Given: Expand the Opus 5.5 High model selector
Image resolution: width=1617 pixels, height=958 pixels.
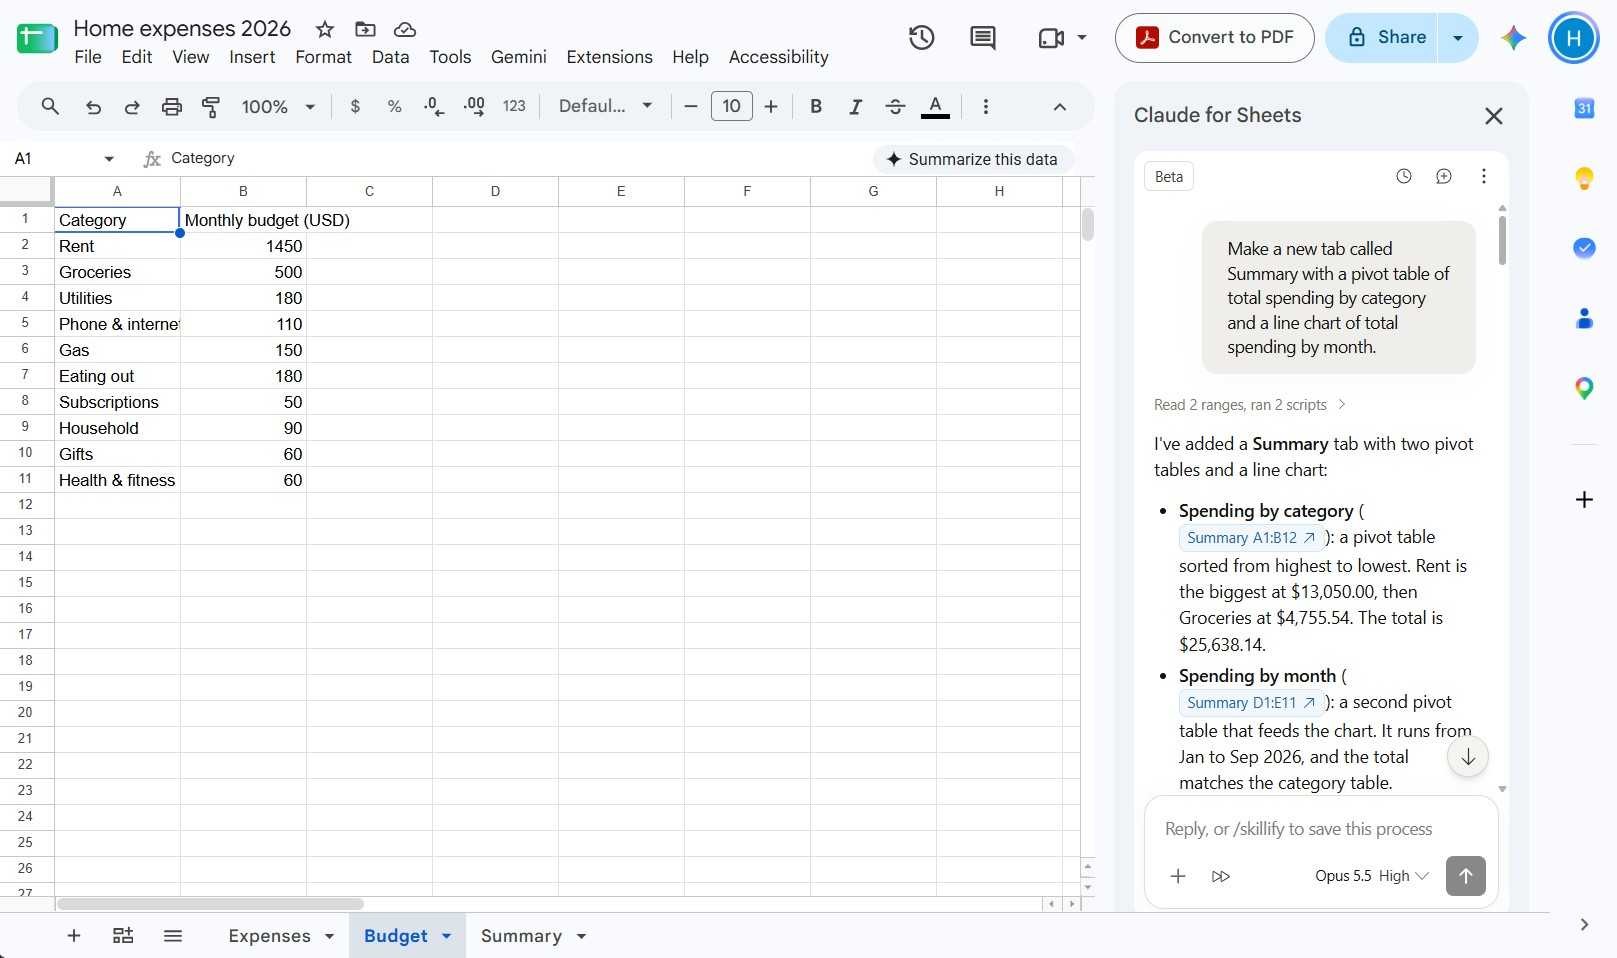Looking at the screenshot, I should (x=1371, y=876).
